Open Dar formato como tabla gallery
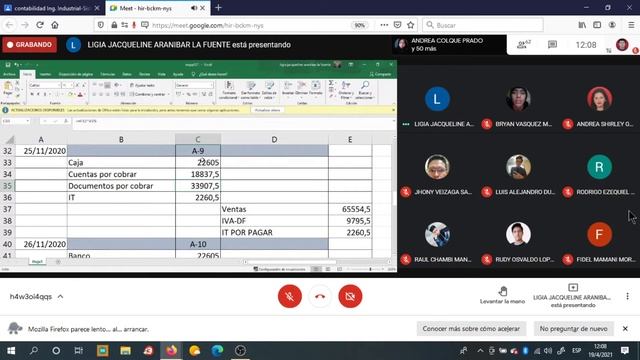The image size is (640, 360). click(250, 90)
